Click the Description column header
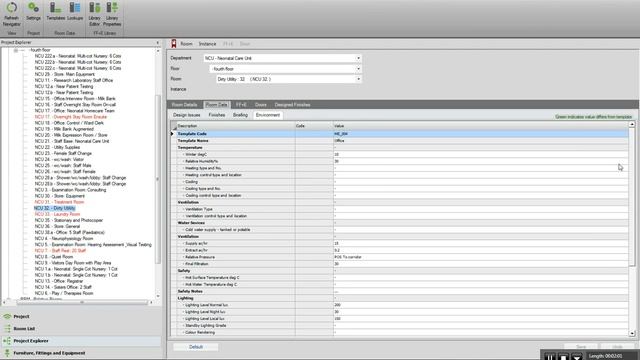Screen dimensions: 640x360 236,126
